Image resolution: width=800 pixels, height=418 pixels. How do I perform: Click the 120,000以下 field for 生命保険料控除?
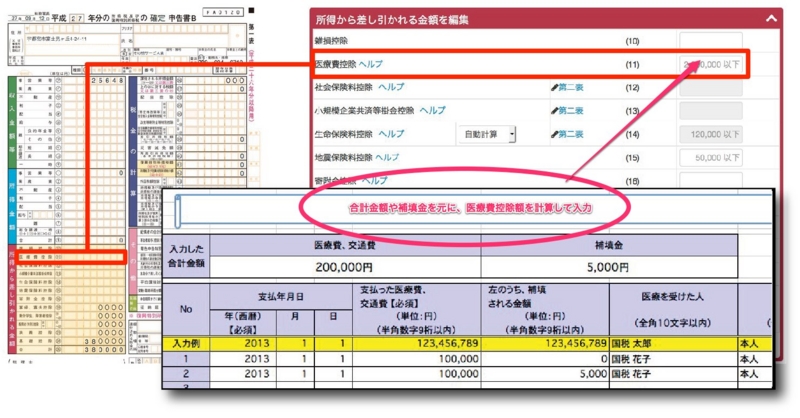711,134
